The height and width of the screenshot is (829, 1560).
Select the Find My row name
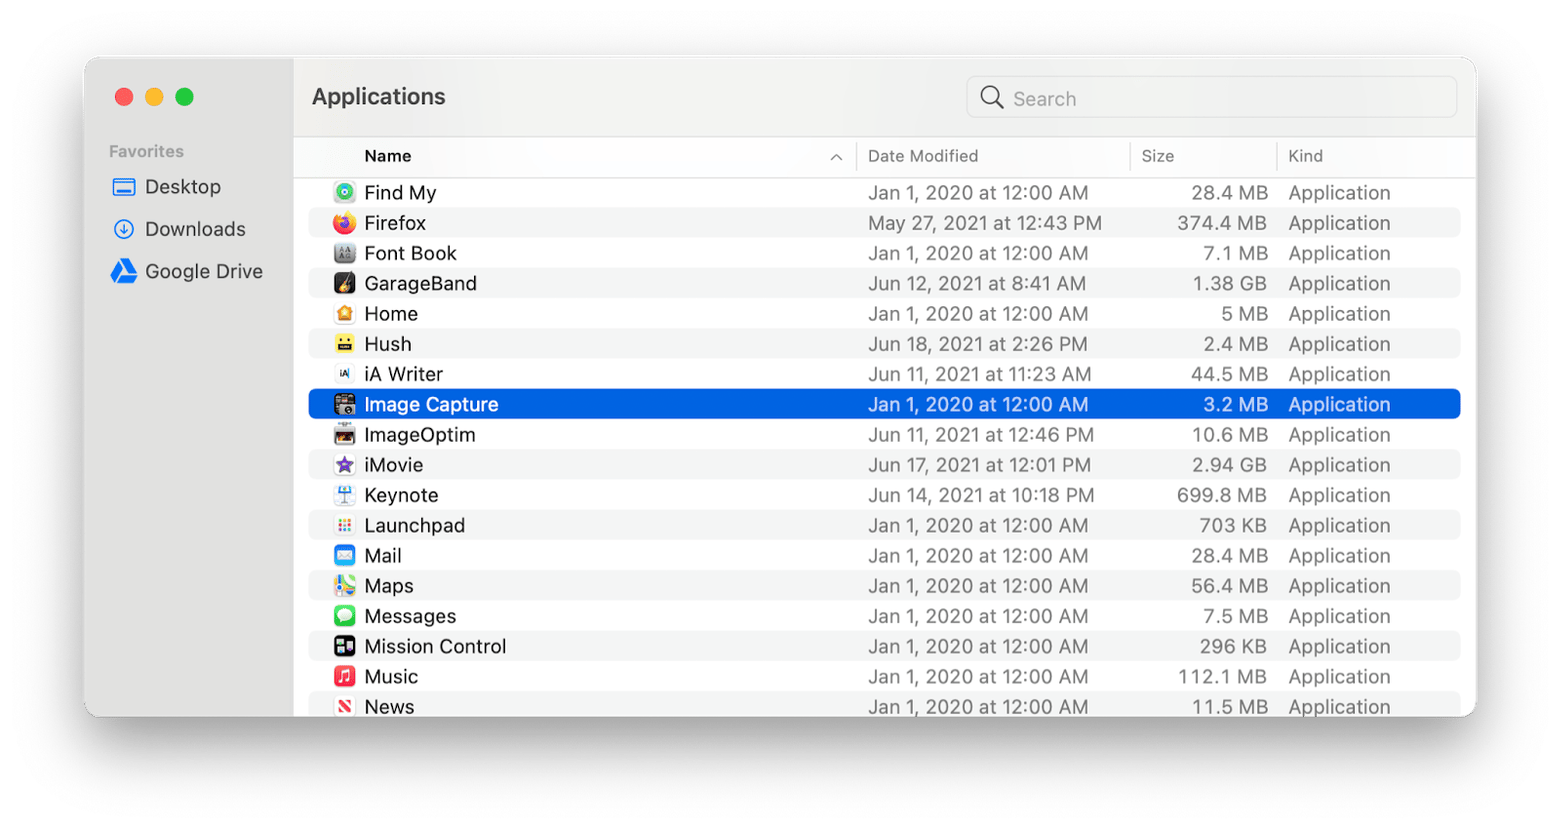(x=400, y=193)
